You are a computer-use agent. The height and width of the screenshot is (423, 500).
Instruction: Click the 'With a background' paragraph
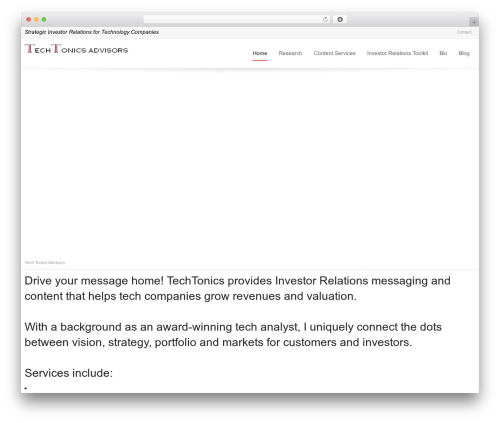point(233,334)
